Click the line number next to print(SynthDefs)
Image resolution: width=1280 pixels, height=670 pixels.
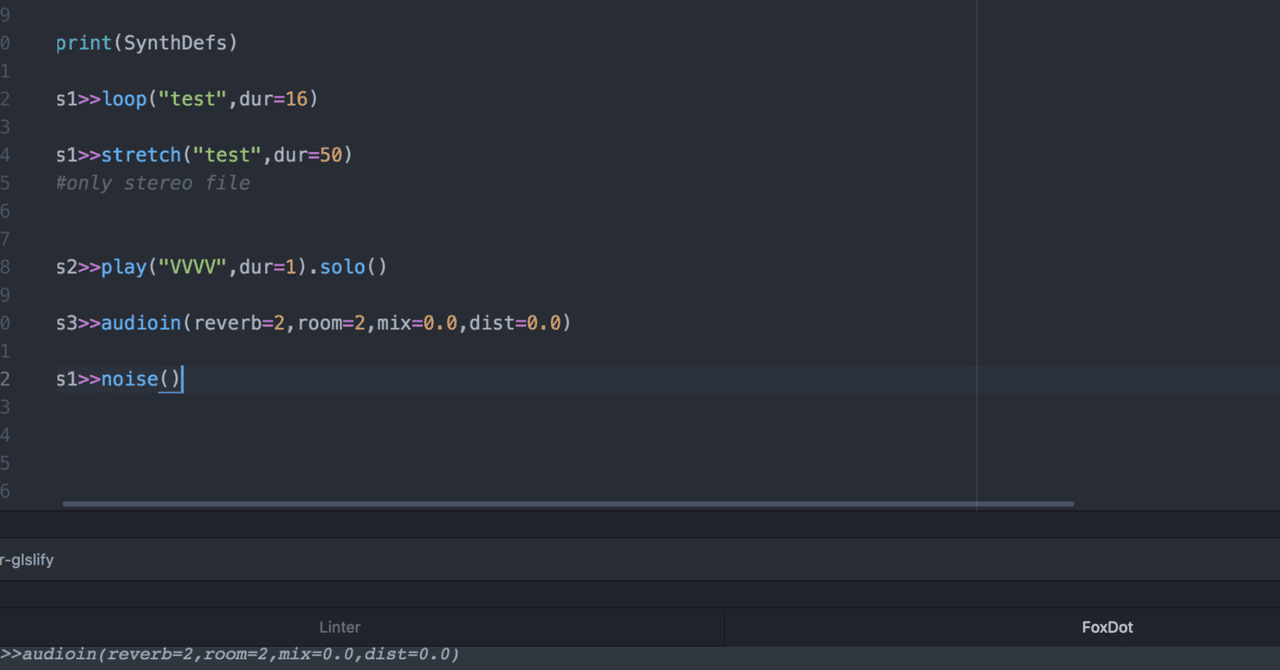click(x=8, y=42)
